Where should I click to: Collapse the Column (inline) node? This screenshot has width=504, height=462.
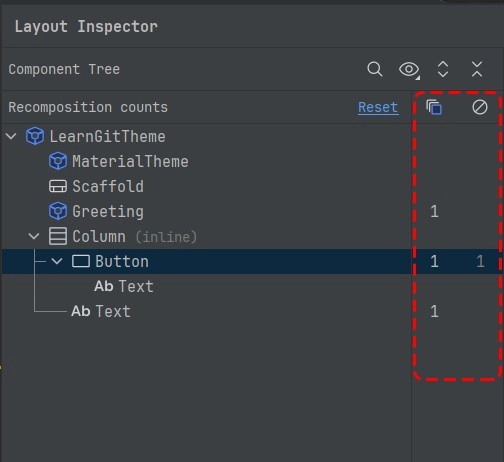click(34, 236)
